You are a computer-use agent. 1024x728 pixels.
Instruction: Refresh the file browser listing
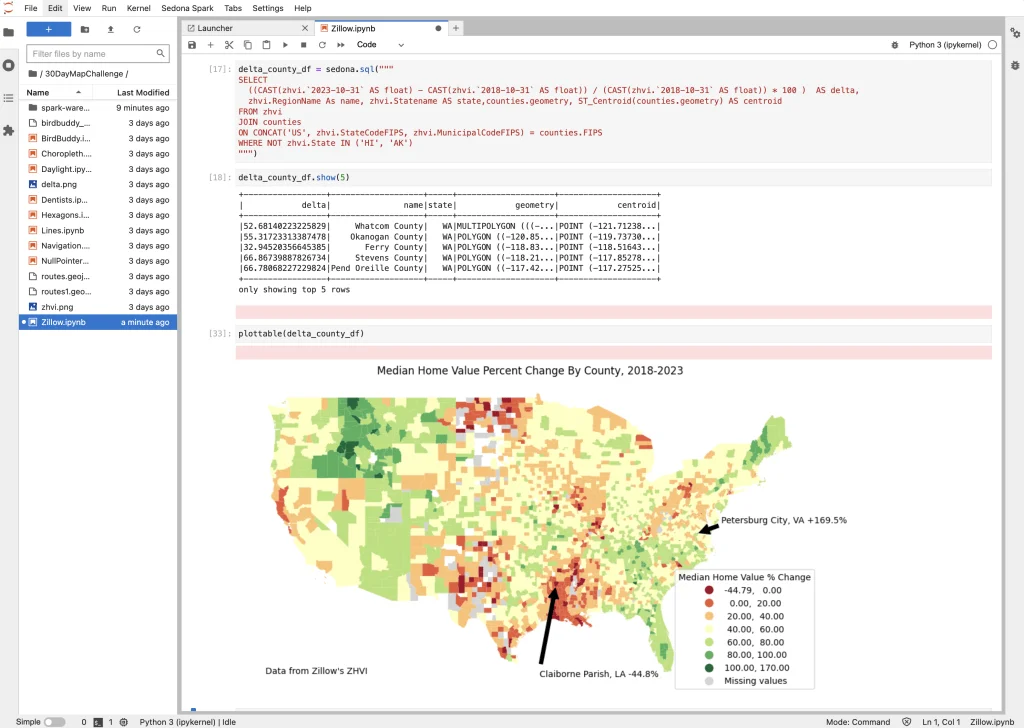click(136, 29)
